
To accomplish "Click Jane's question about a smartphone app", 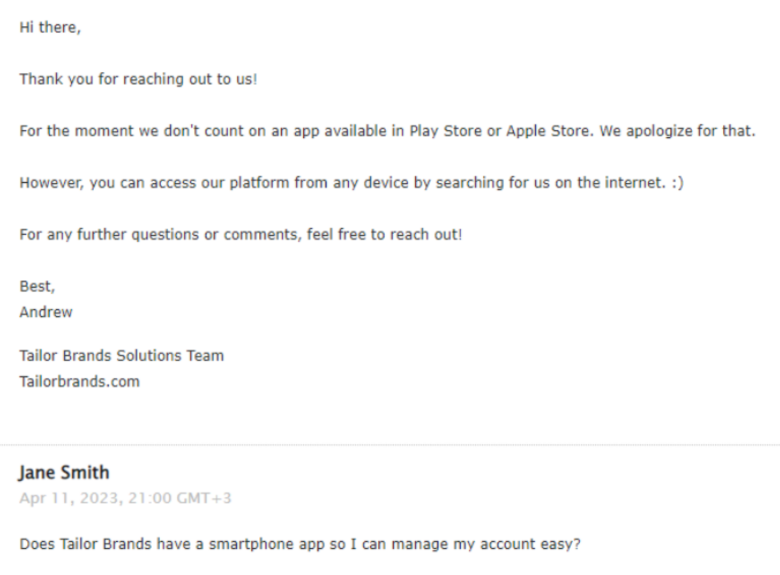I will click(300, 544).
